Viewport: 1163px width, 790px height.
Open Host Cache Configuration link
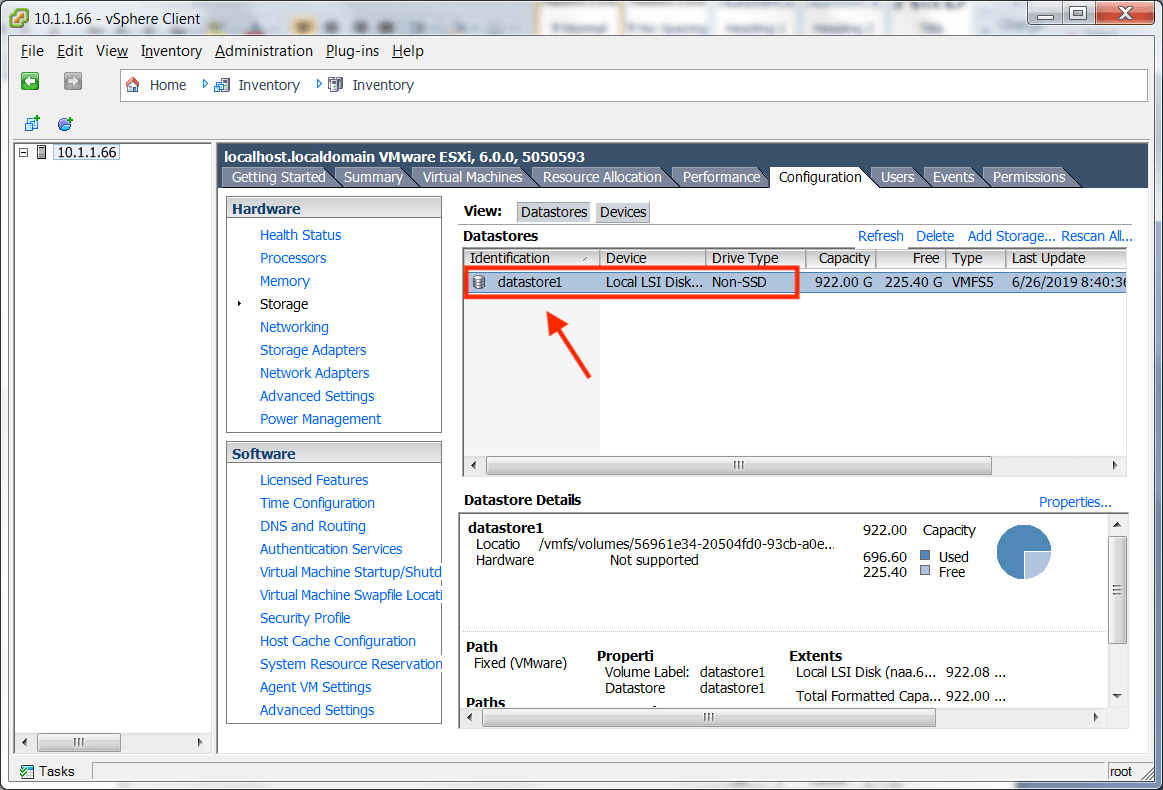(337, 641)
